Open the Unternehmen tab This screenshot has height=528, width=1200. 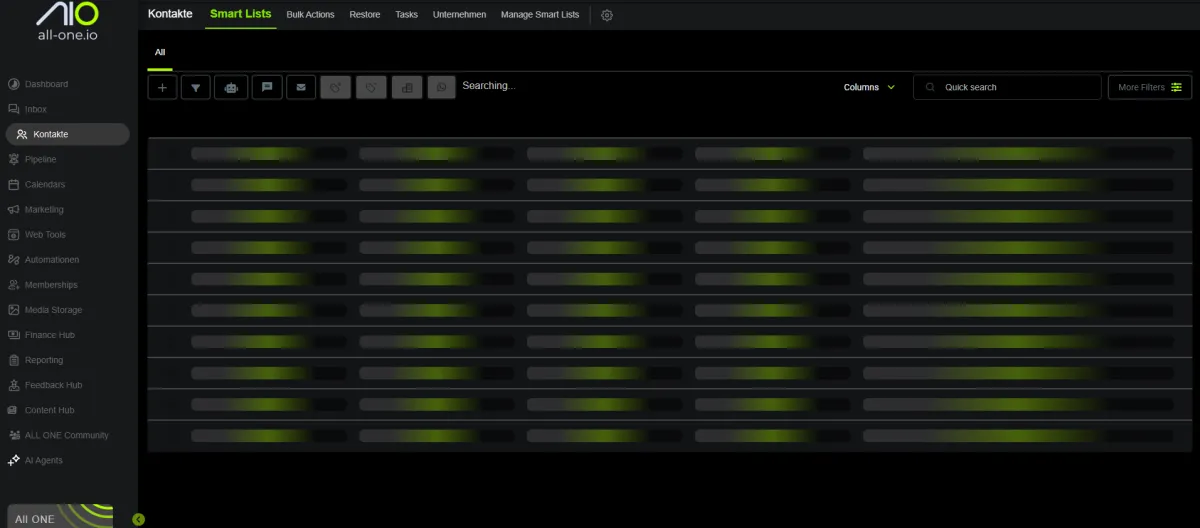tap(459, 15)
